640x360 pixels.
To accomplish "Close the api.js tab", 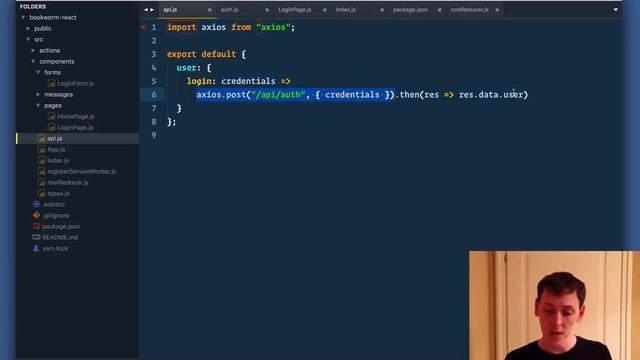I will pyautogui.click(x=209, y=10).
